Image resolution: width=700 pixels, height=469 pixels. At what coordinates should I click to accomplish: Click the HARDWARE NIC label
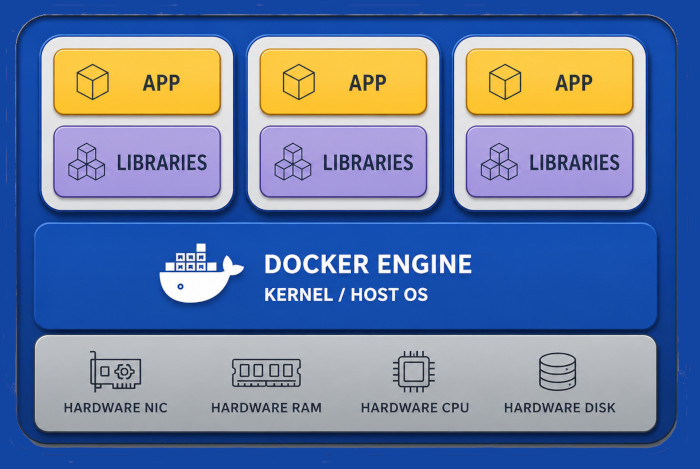[116, 407]
